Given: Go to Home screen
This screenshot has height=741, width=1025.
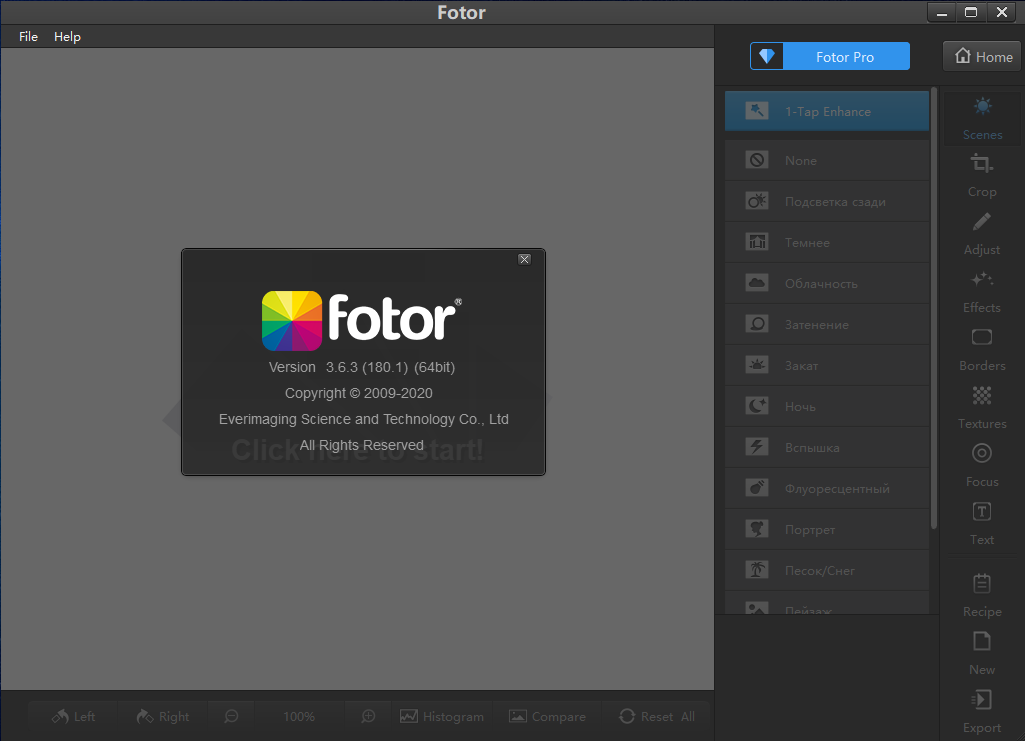Looking at the screenshot, I should click(x=983, y=57).
